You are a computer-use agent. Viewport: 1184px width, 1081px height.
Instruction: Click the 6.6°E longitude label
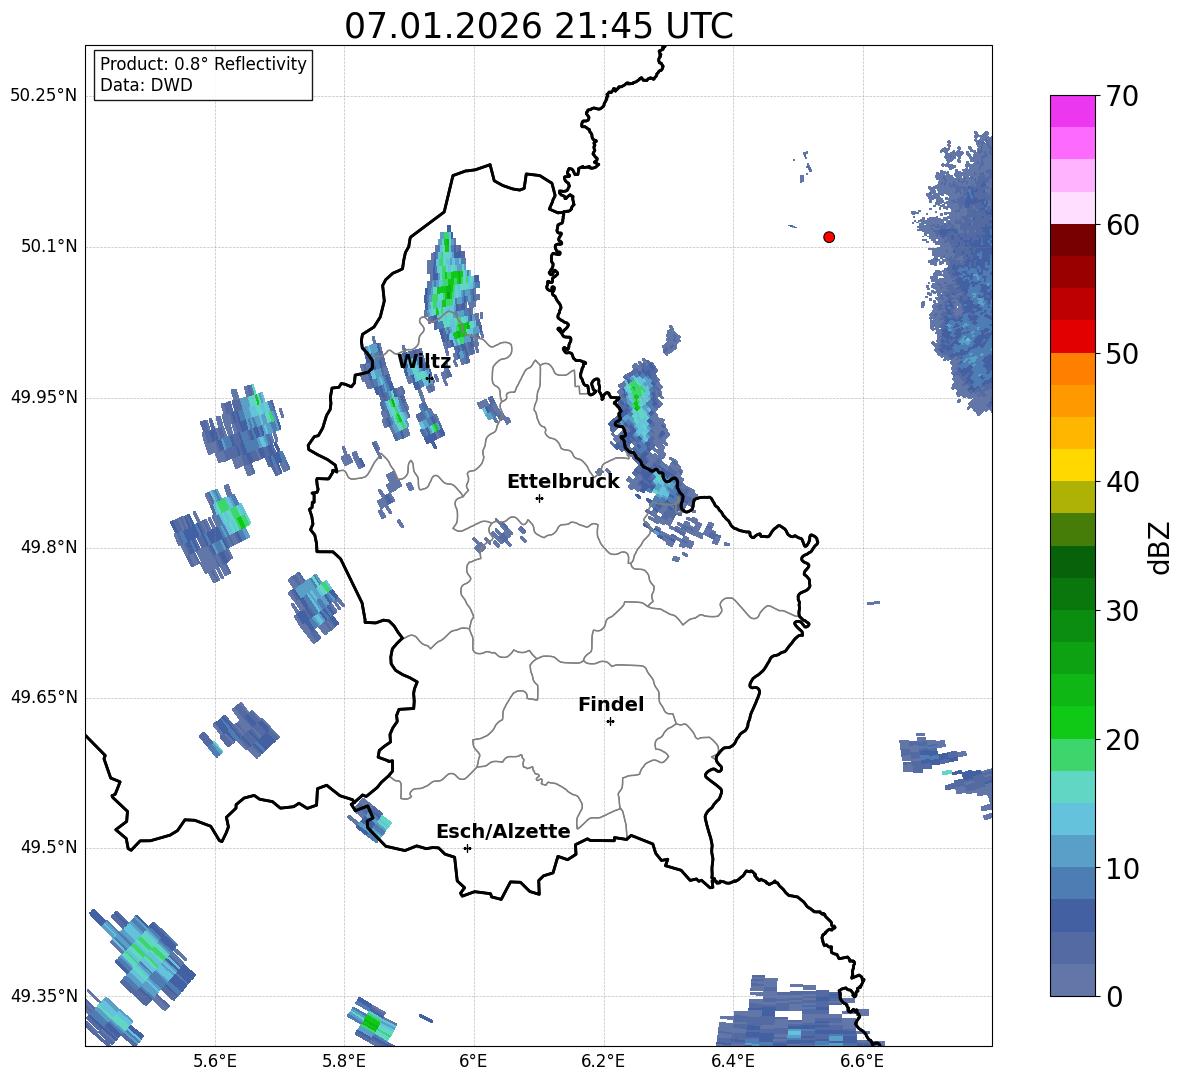[862, 1061]
